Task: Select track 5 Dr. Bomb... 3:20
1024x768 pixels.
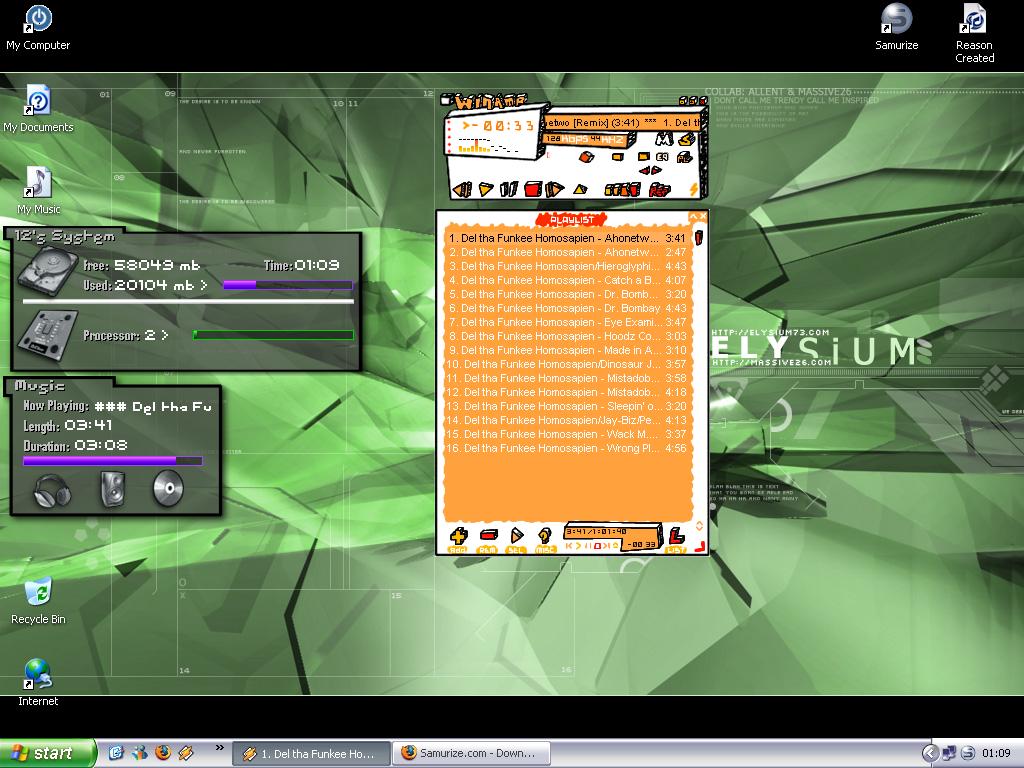Action: coord(567,295)
